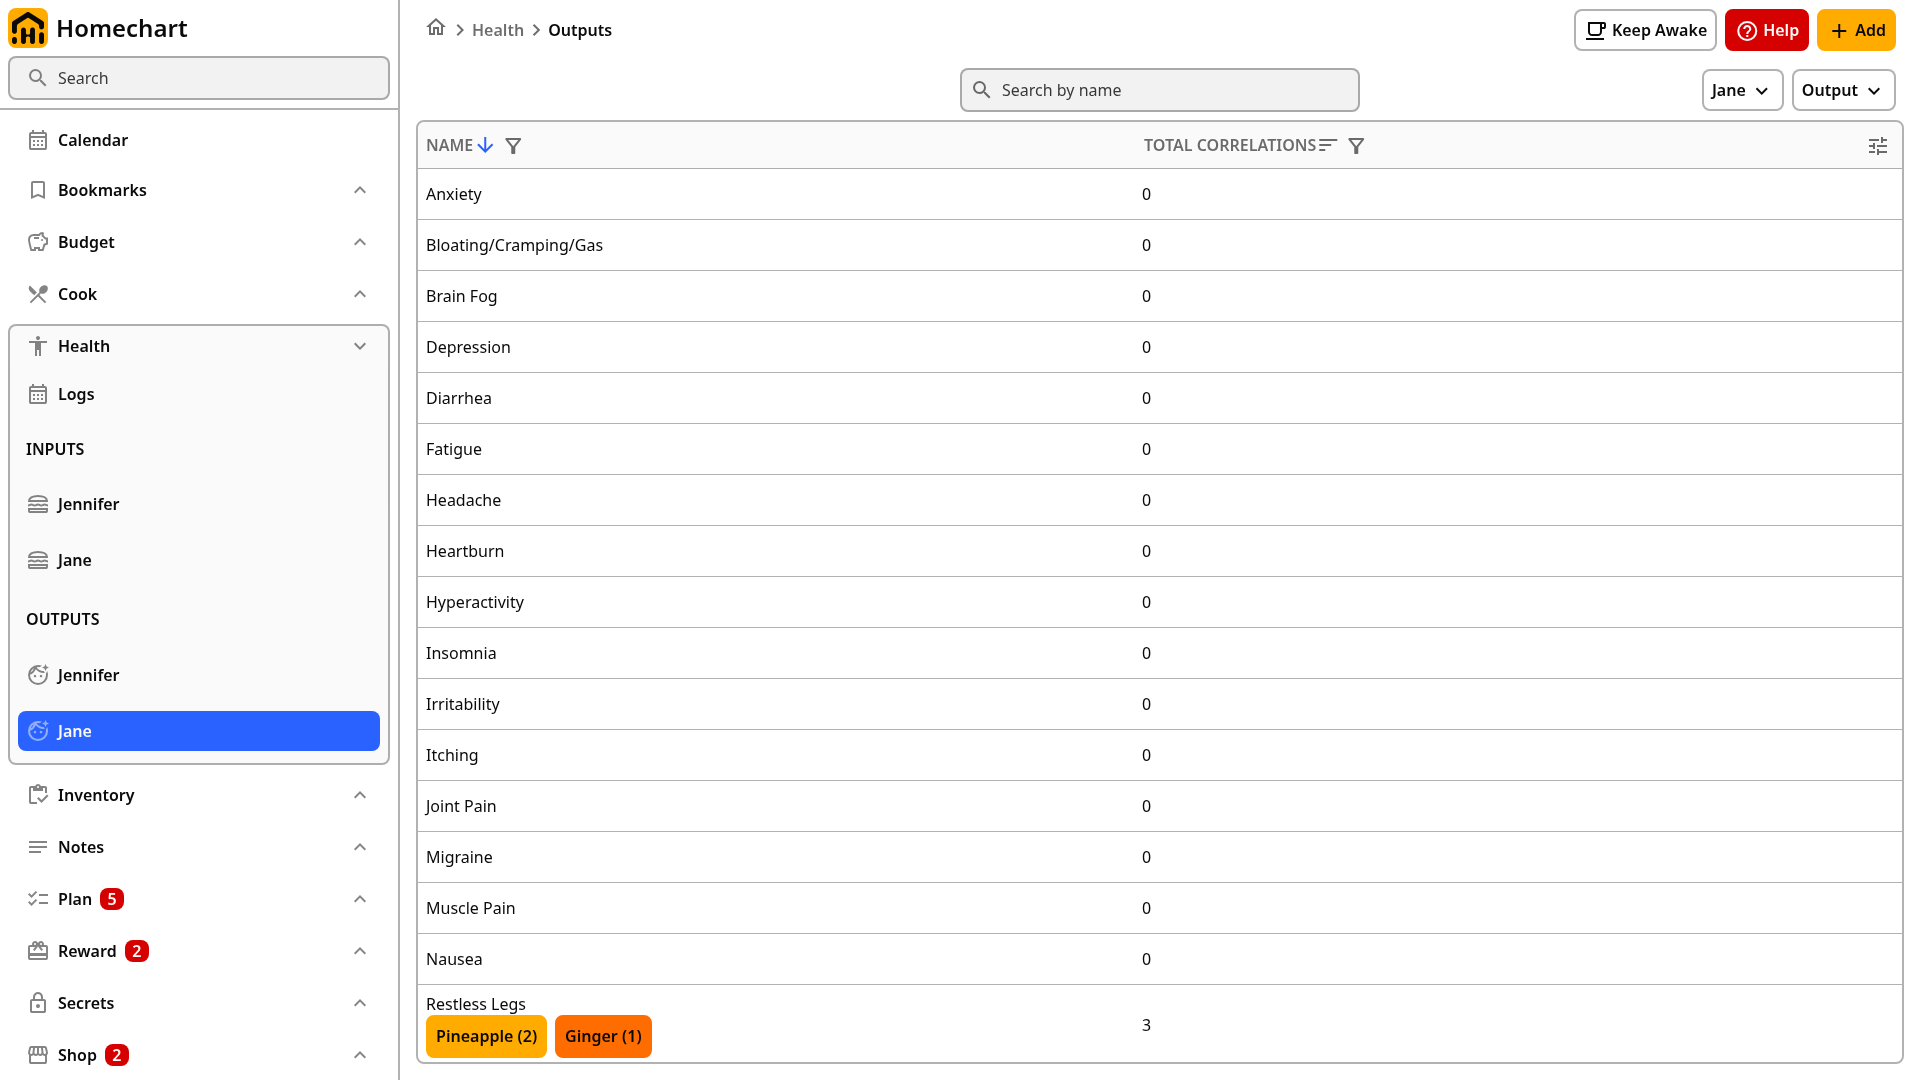Click the Health breadcrumb link
Image resolution: width=1920 pixels, height=1080 pixels.
(x=498, y=30)
